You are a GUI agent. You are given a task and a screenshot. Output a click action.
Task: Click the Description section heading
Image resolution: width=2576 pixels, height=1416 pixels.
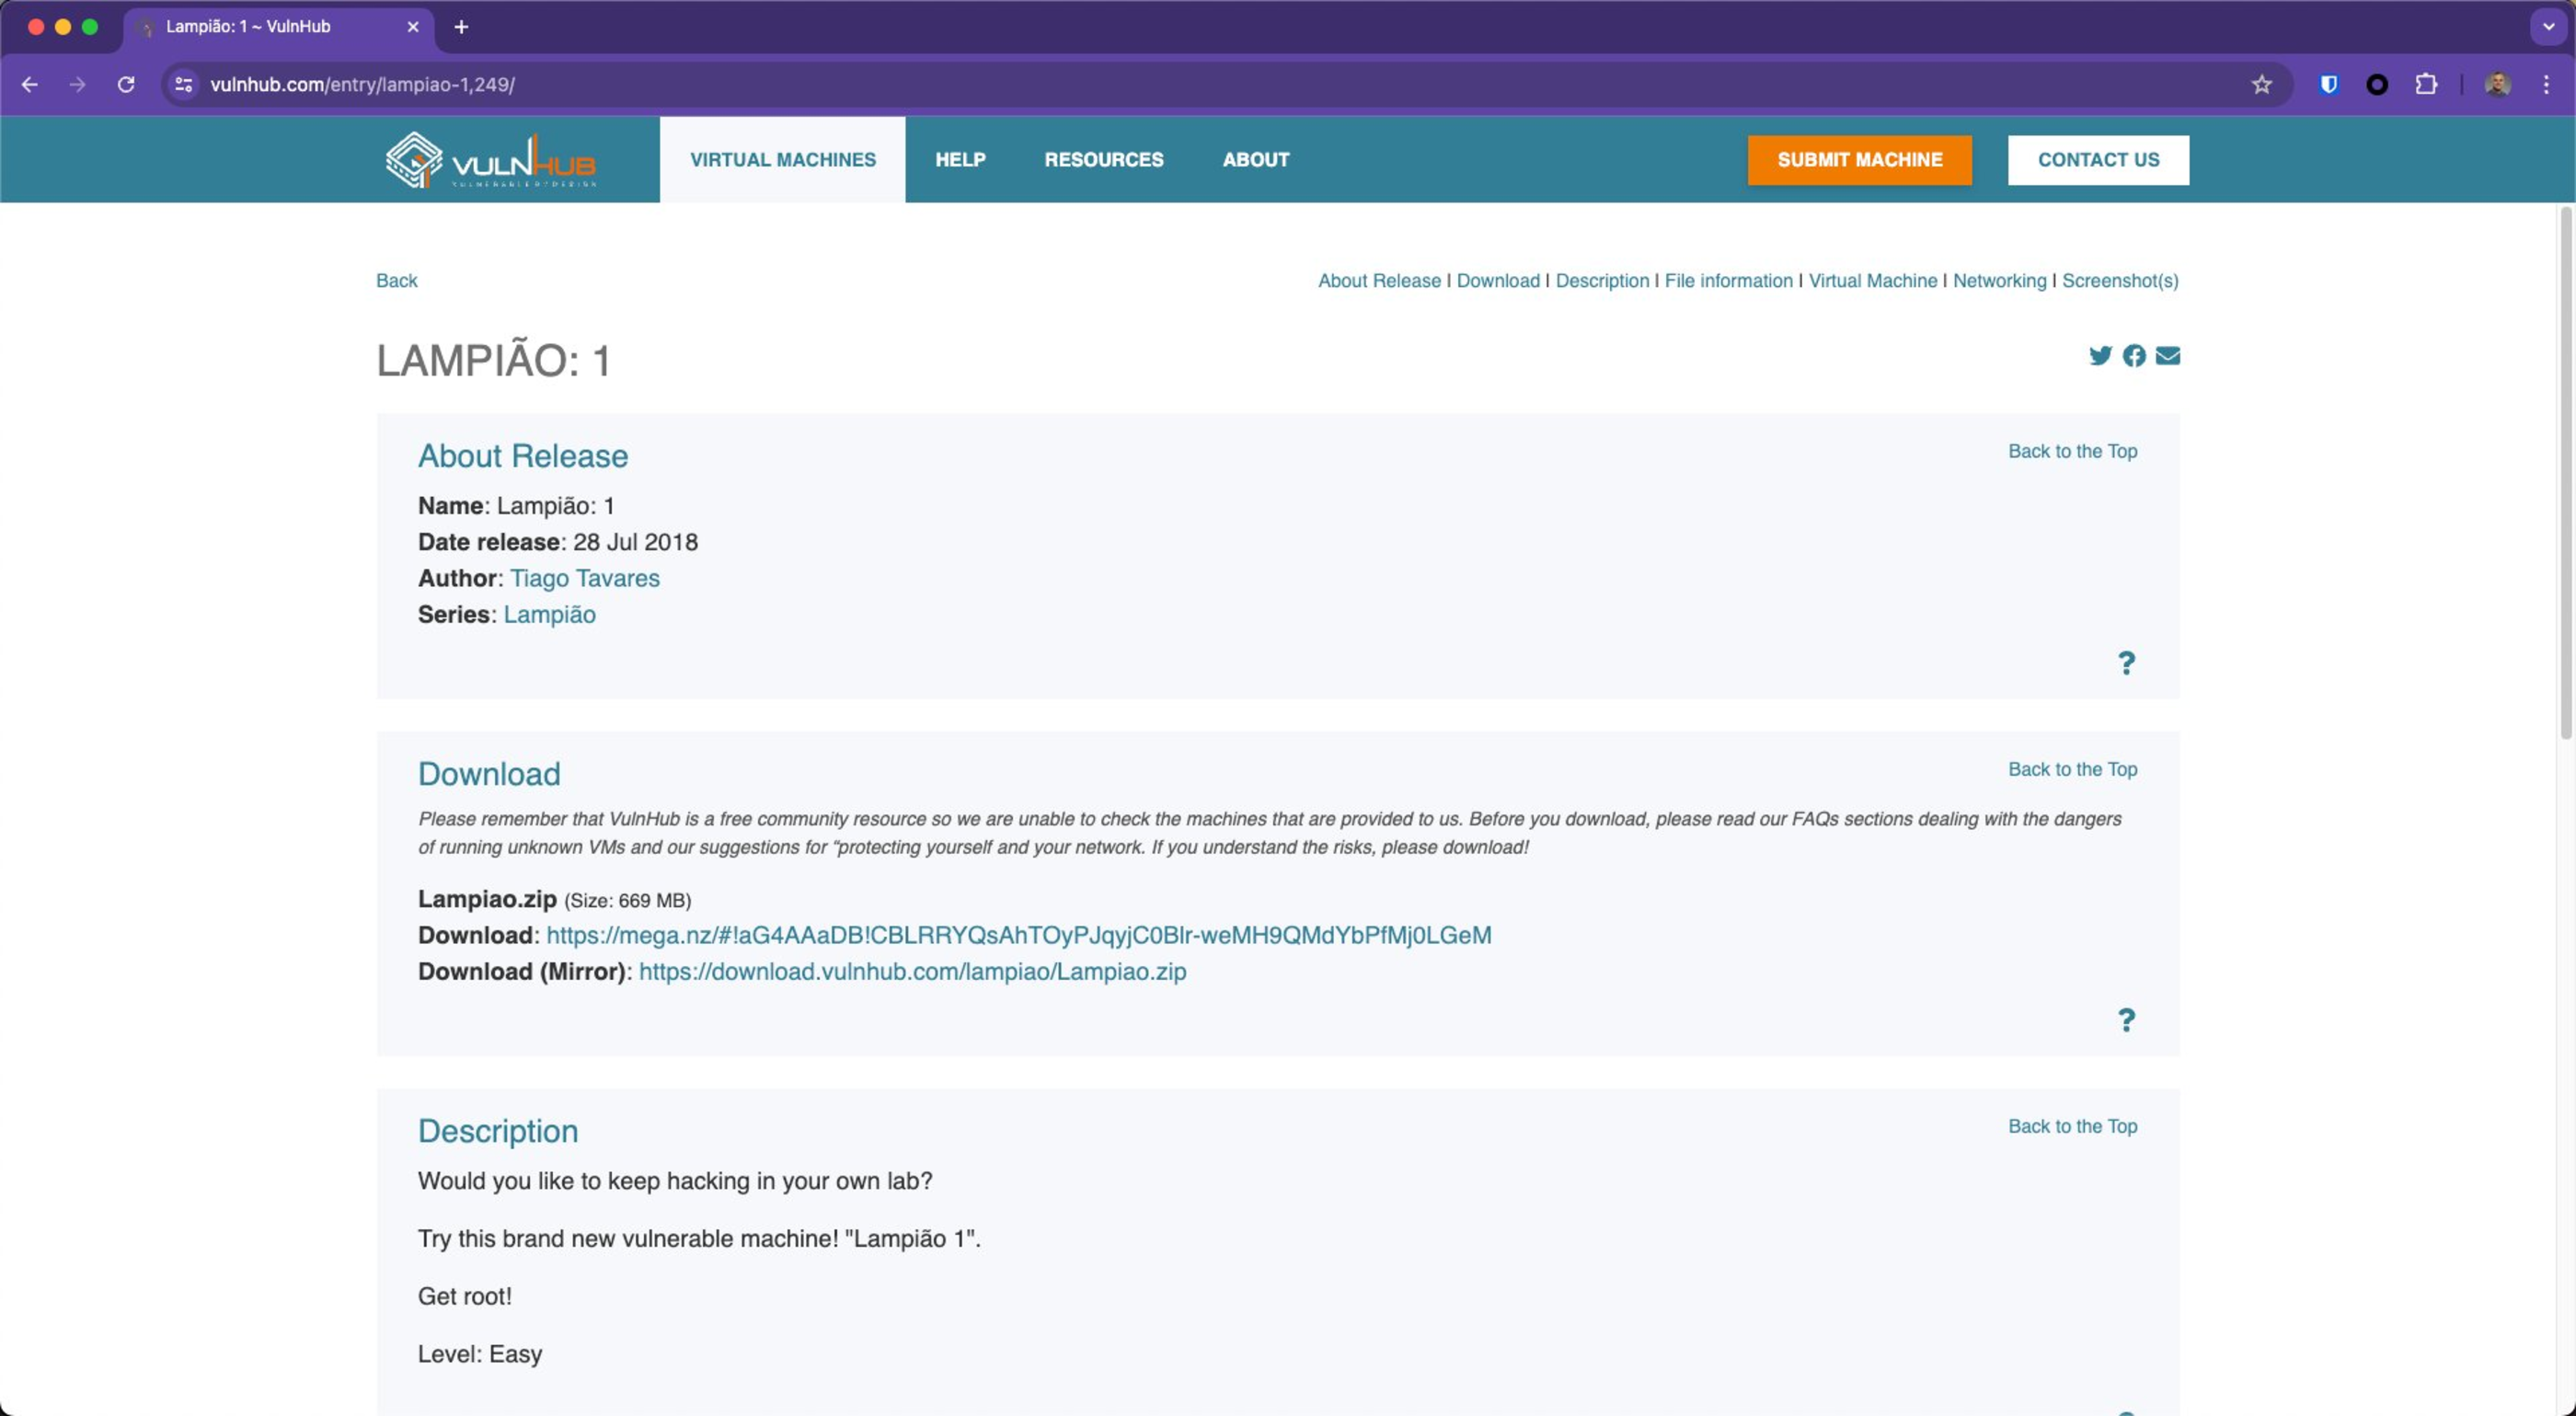(498, 1131)
